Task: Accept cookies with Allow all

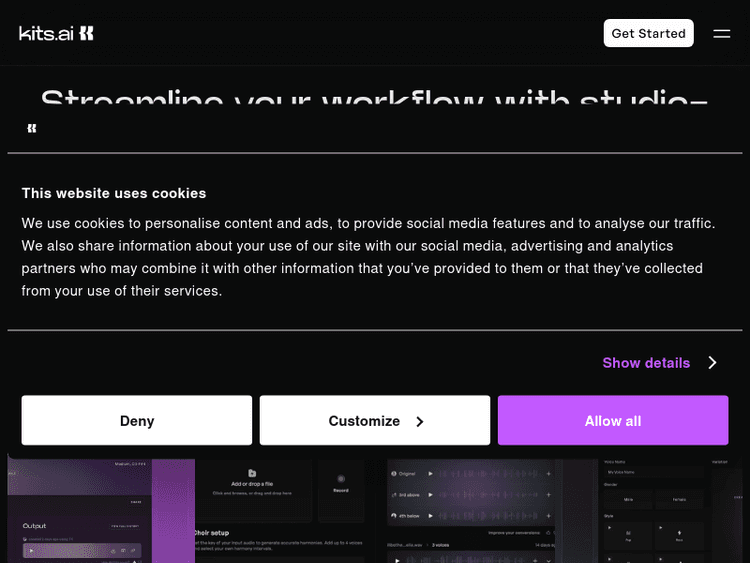Action: click(x=613, y=421)
